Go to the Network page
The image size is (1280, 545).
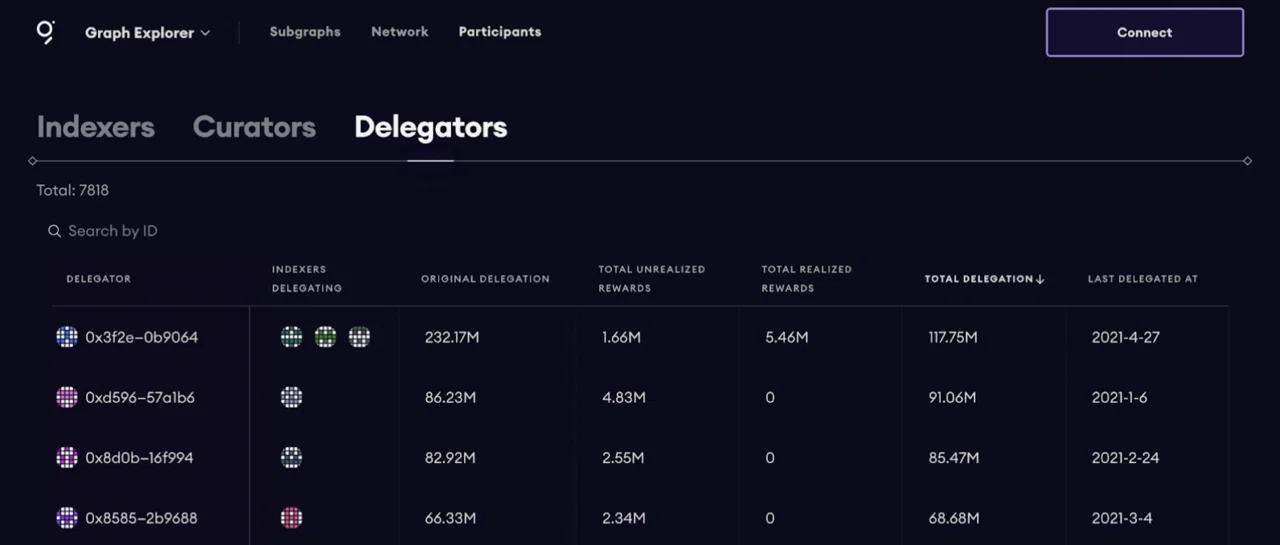400,32
